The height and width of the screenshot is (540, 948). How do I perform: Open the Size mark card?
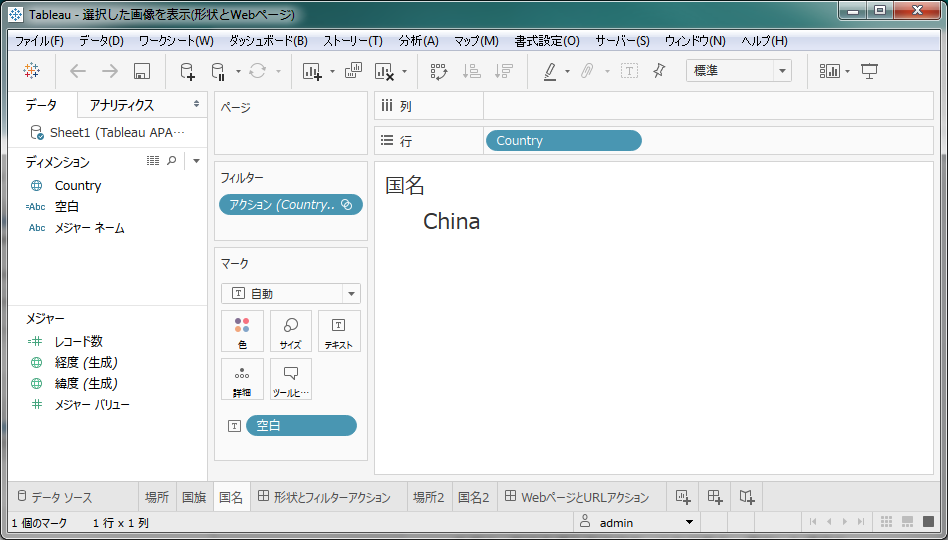coord(291,331)
